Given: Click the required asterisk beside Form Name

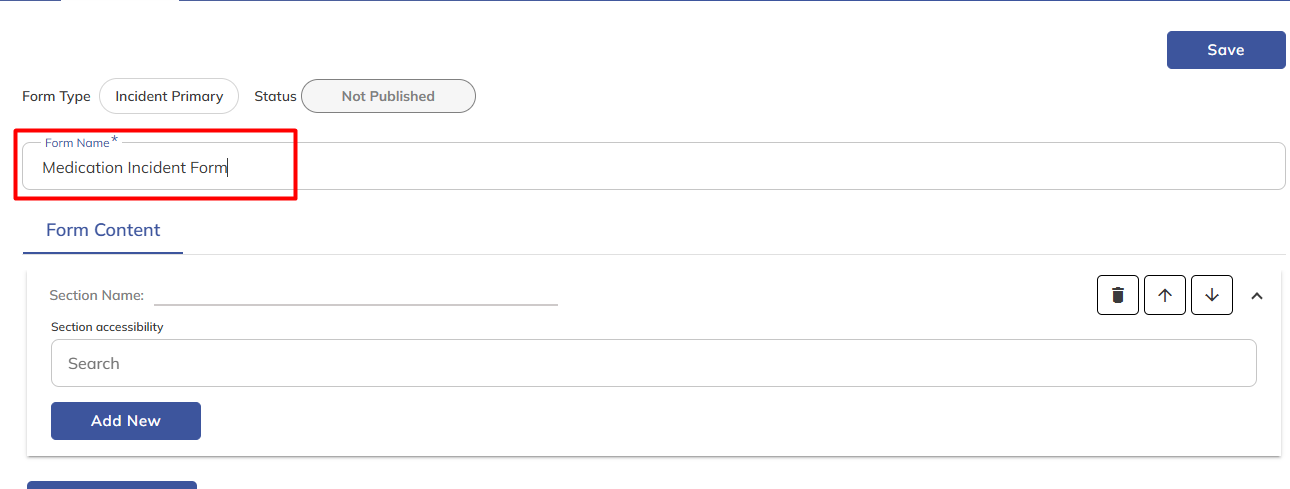Looking at the screenshot, I should coord(114,140).
